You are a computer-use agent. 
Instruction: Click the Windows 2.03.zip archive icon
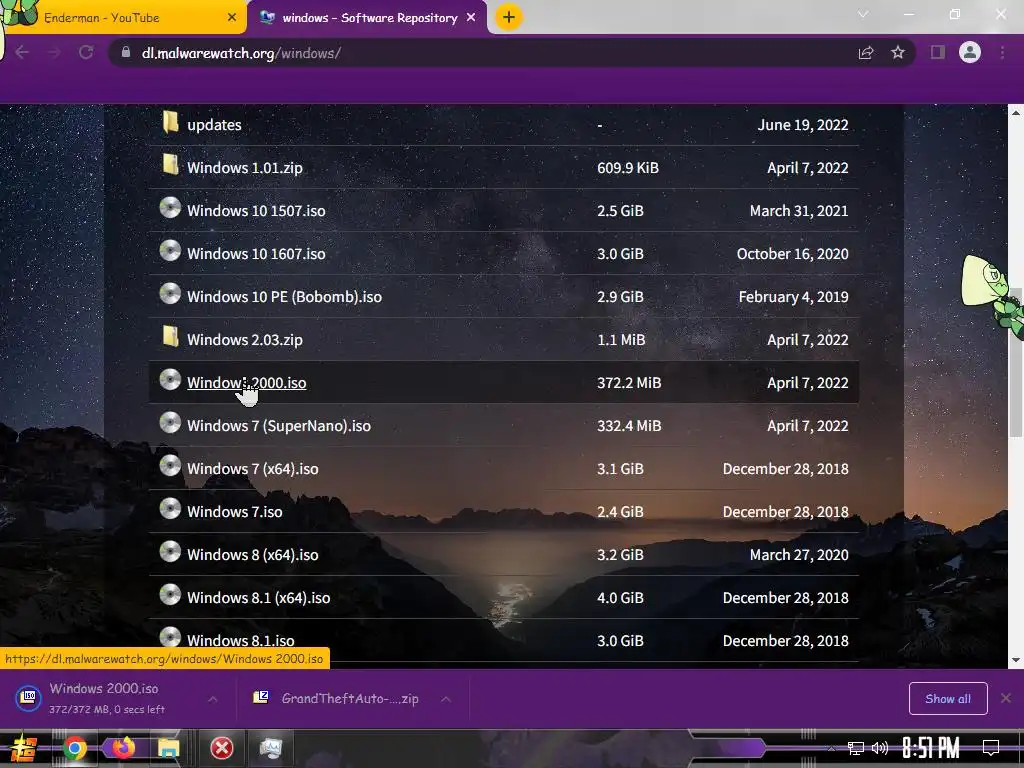coord(170,337)
